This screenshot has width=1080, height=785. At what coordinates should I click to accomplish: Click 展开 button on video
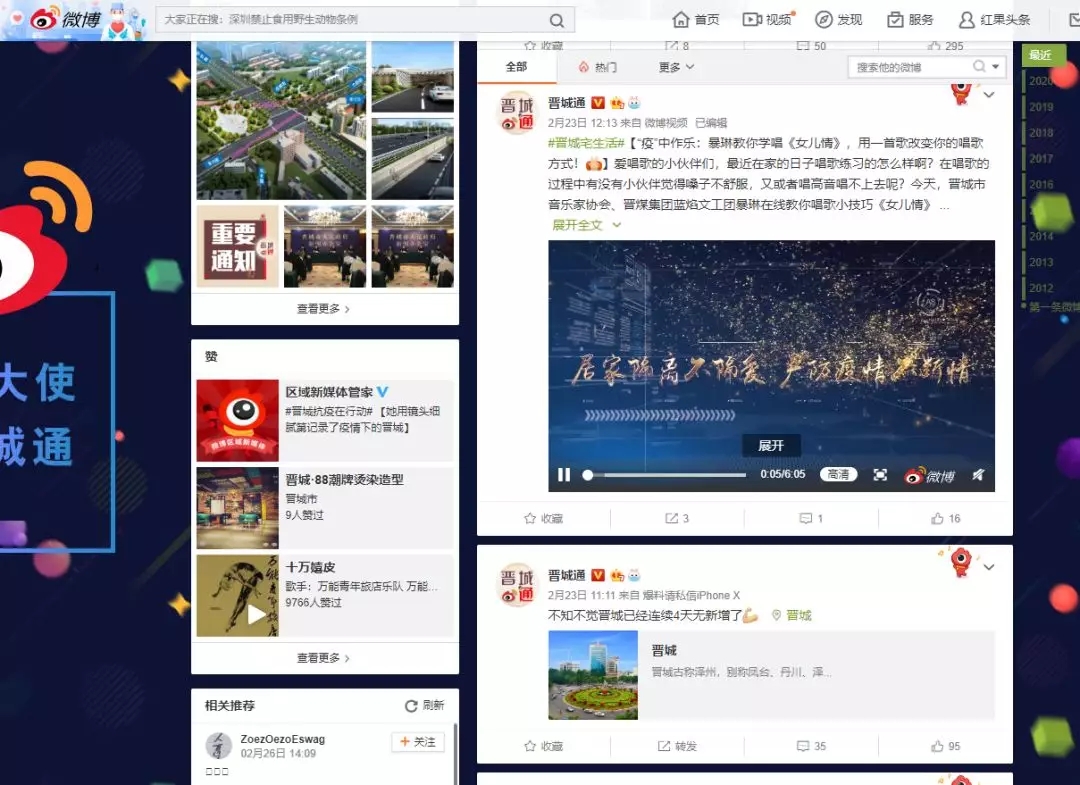click(771, 446)
